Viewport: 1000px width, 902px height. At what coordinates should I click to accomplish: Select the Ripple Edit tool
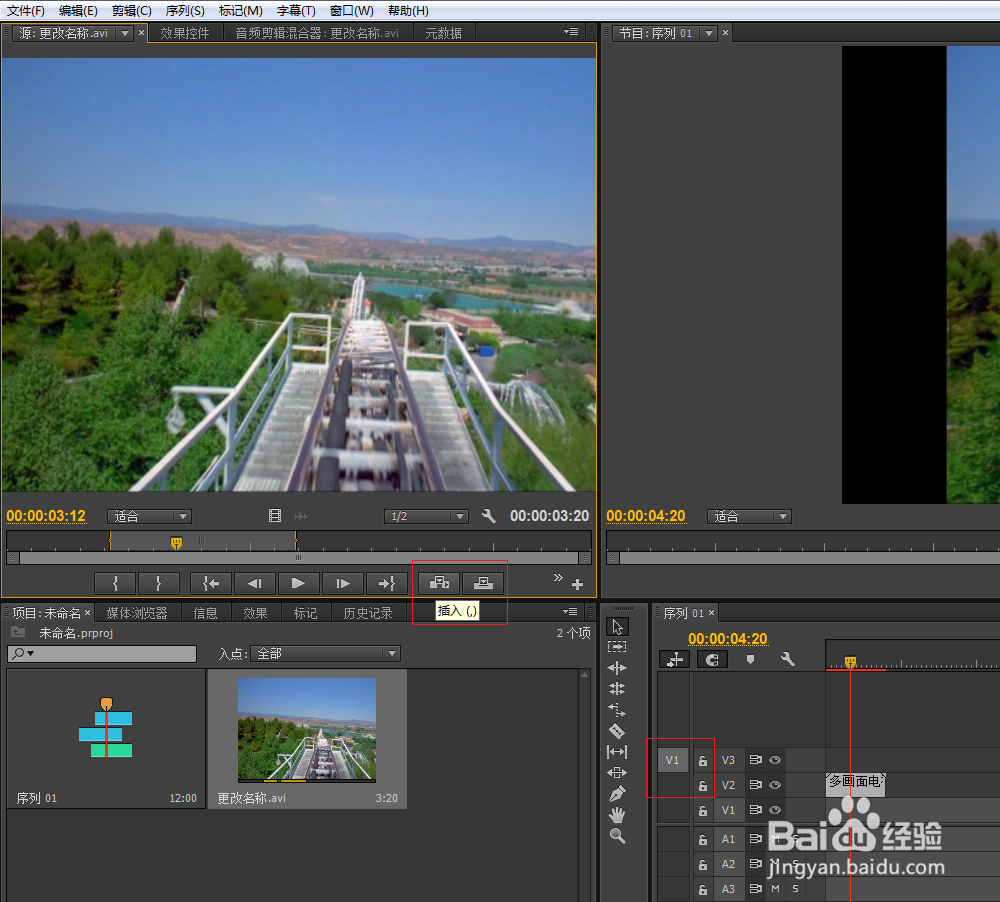[617, 668]
